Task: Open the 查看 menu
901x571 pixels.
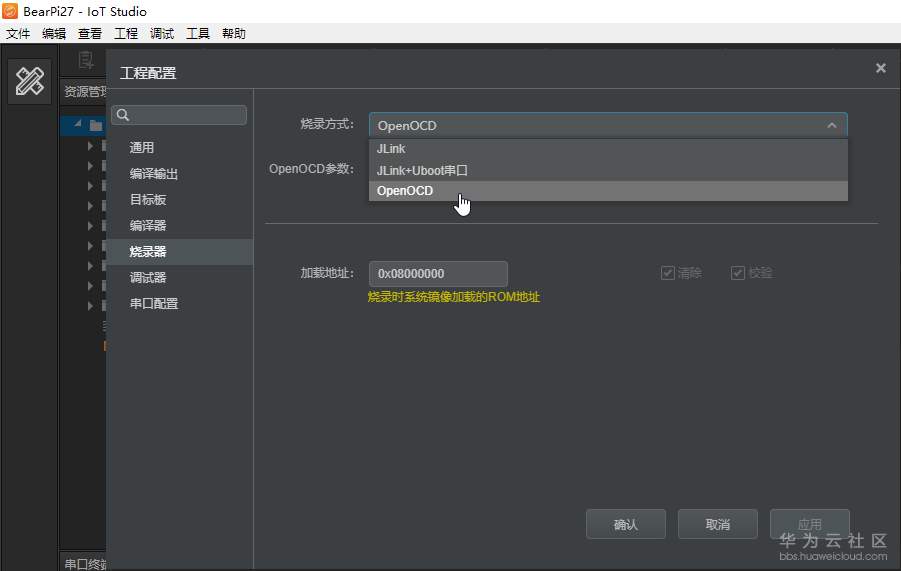Action: pyautogui.click(x=90, y=34)
